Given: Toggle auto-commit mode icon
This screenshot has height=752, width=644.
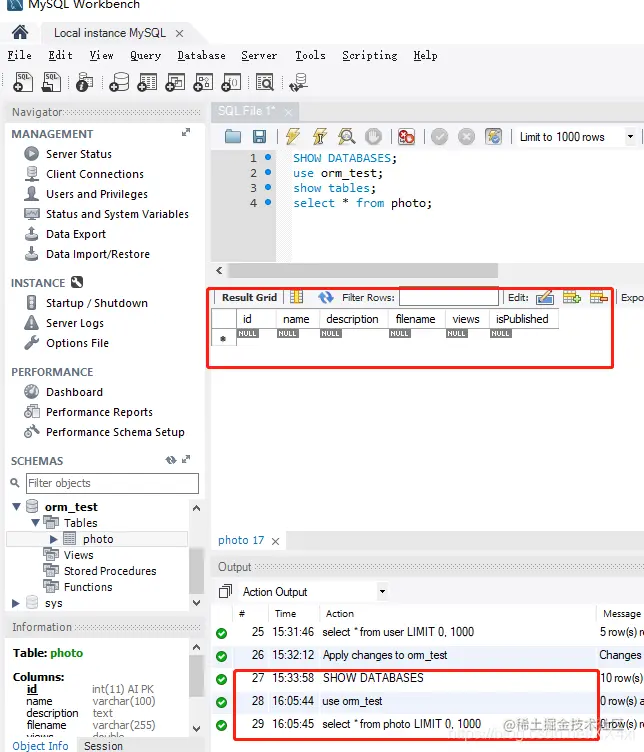Looking at the screenshot, I should point(493,137).
